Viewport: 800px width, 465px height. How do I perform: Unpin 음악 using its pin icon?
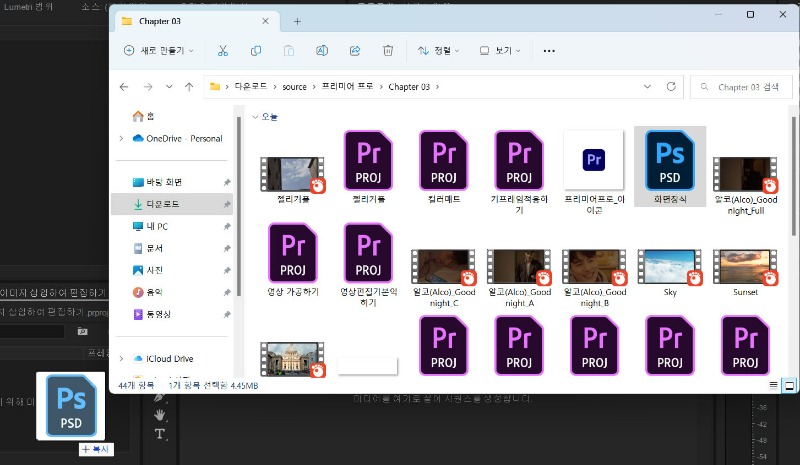[x=227, y=292]
